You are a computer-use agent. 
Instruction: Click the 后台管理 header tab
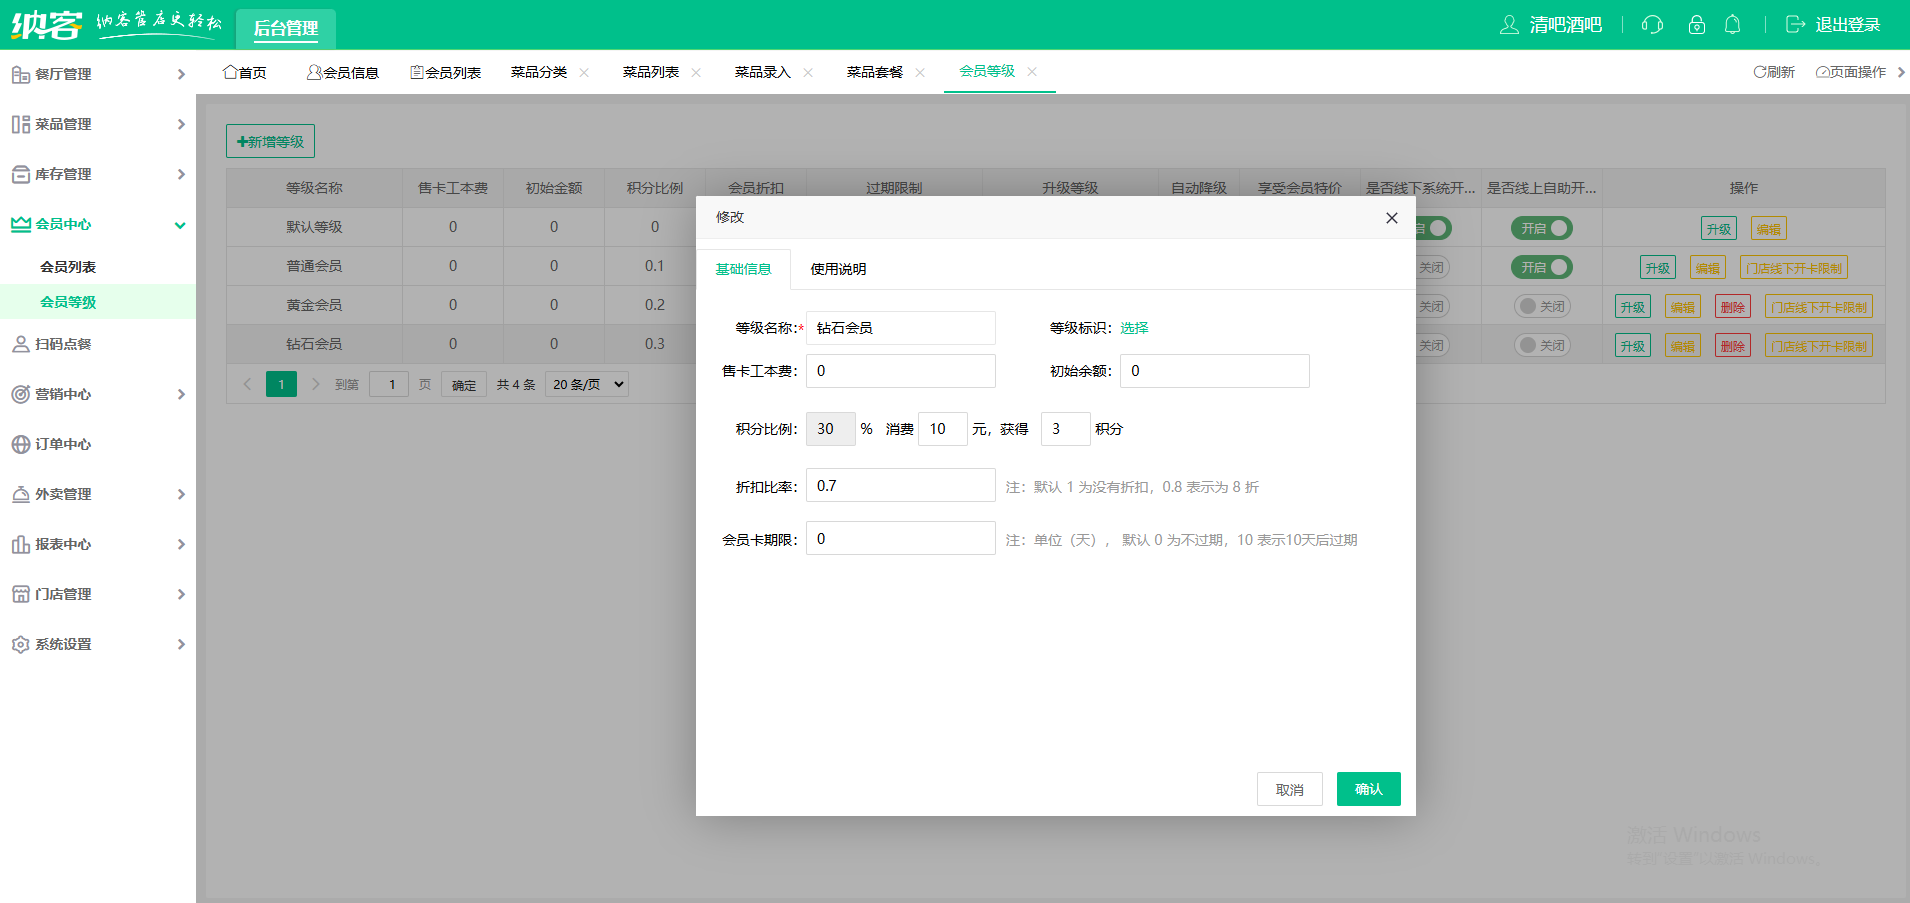(x=286, y=28)
